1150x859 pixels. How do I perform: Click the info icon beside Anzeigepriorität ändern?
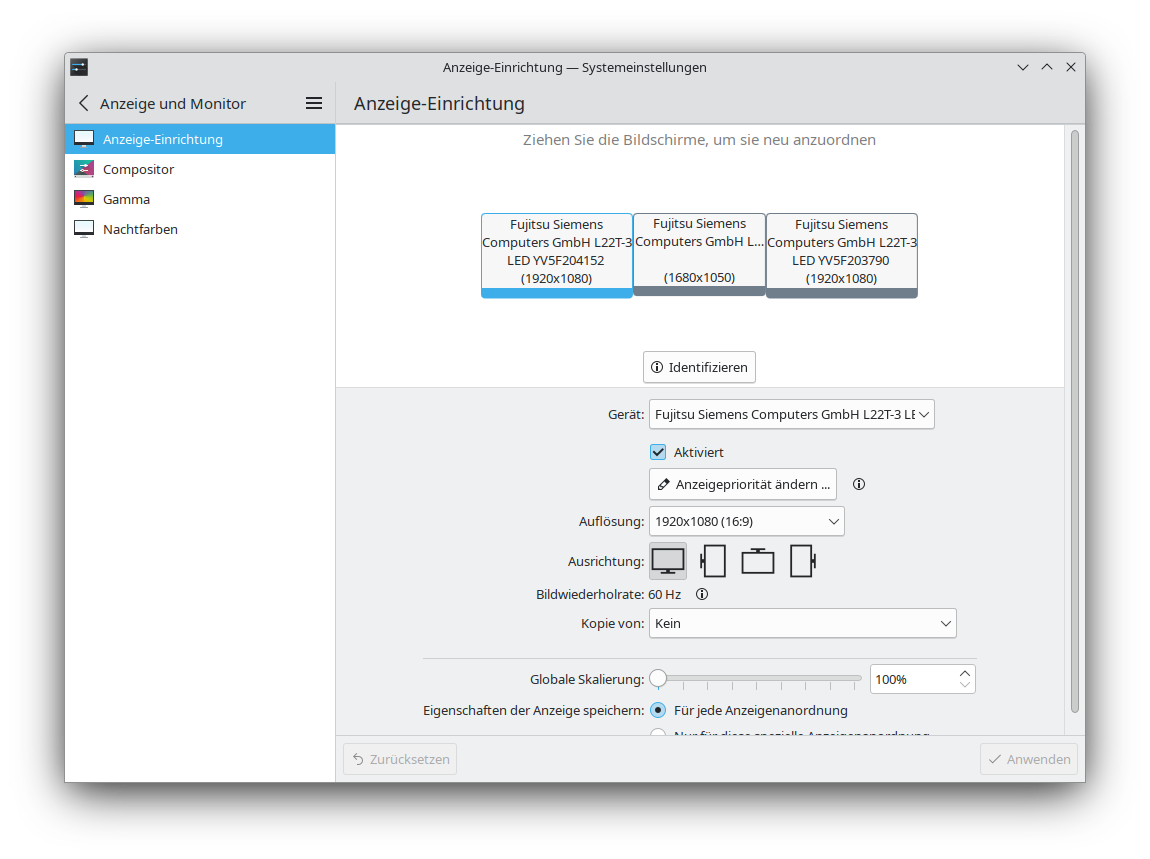[x=858, y=484]
